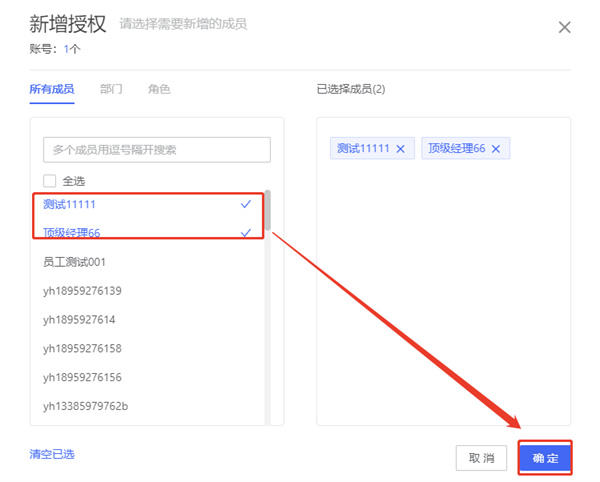600x482 pixels.
Task: Deselect 顶级经理66 in member list
Action: [148, 232]
